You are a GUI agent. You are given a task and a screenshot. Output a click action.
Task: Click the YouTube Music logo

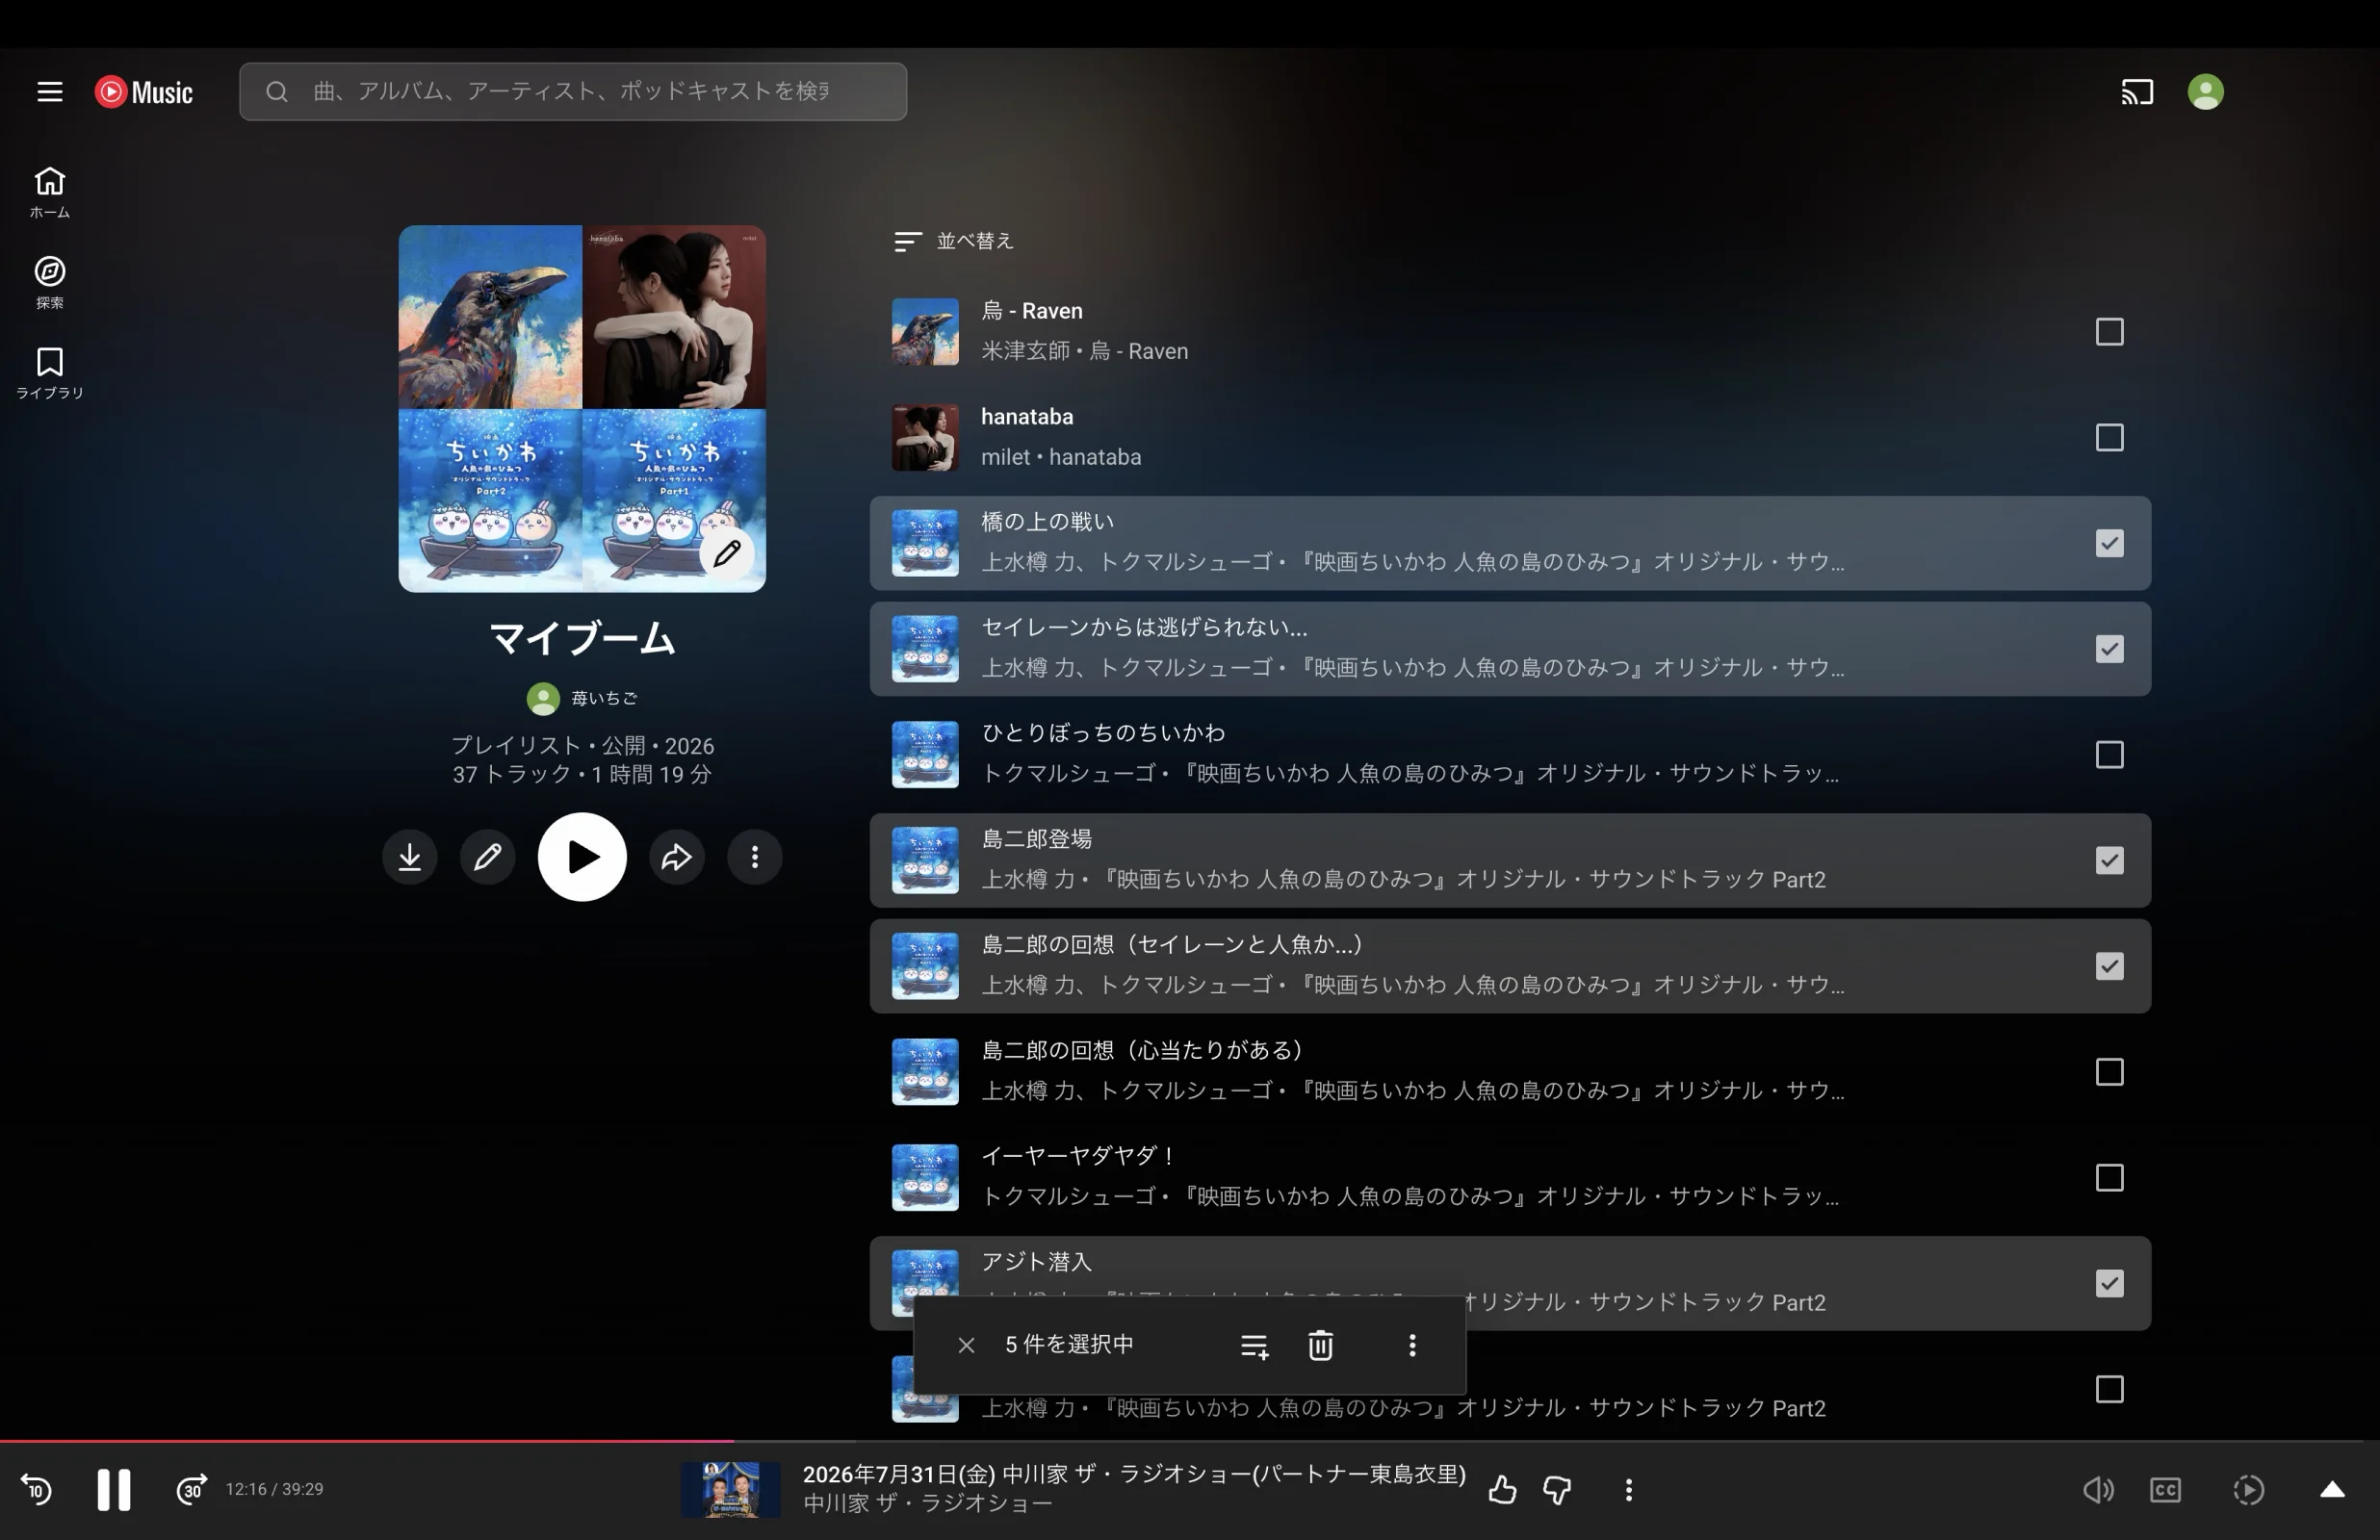pyautogui.click(x=144, y=92)
